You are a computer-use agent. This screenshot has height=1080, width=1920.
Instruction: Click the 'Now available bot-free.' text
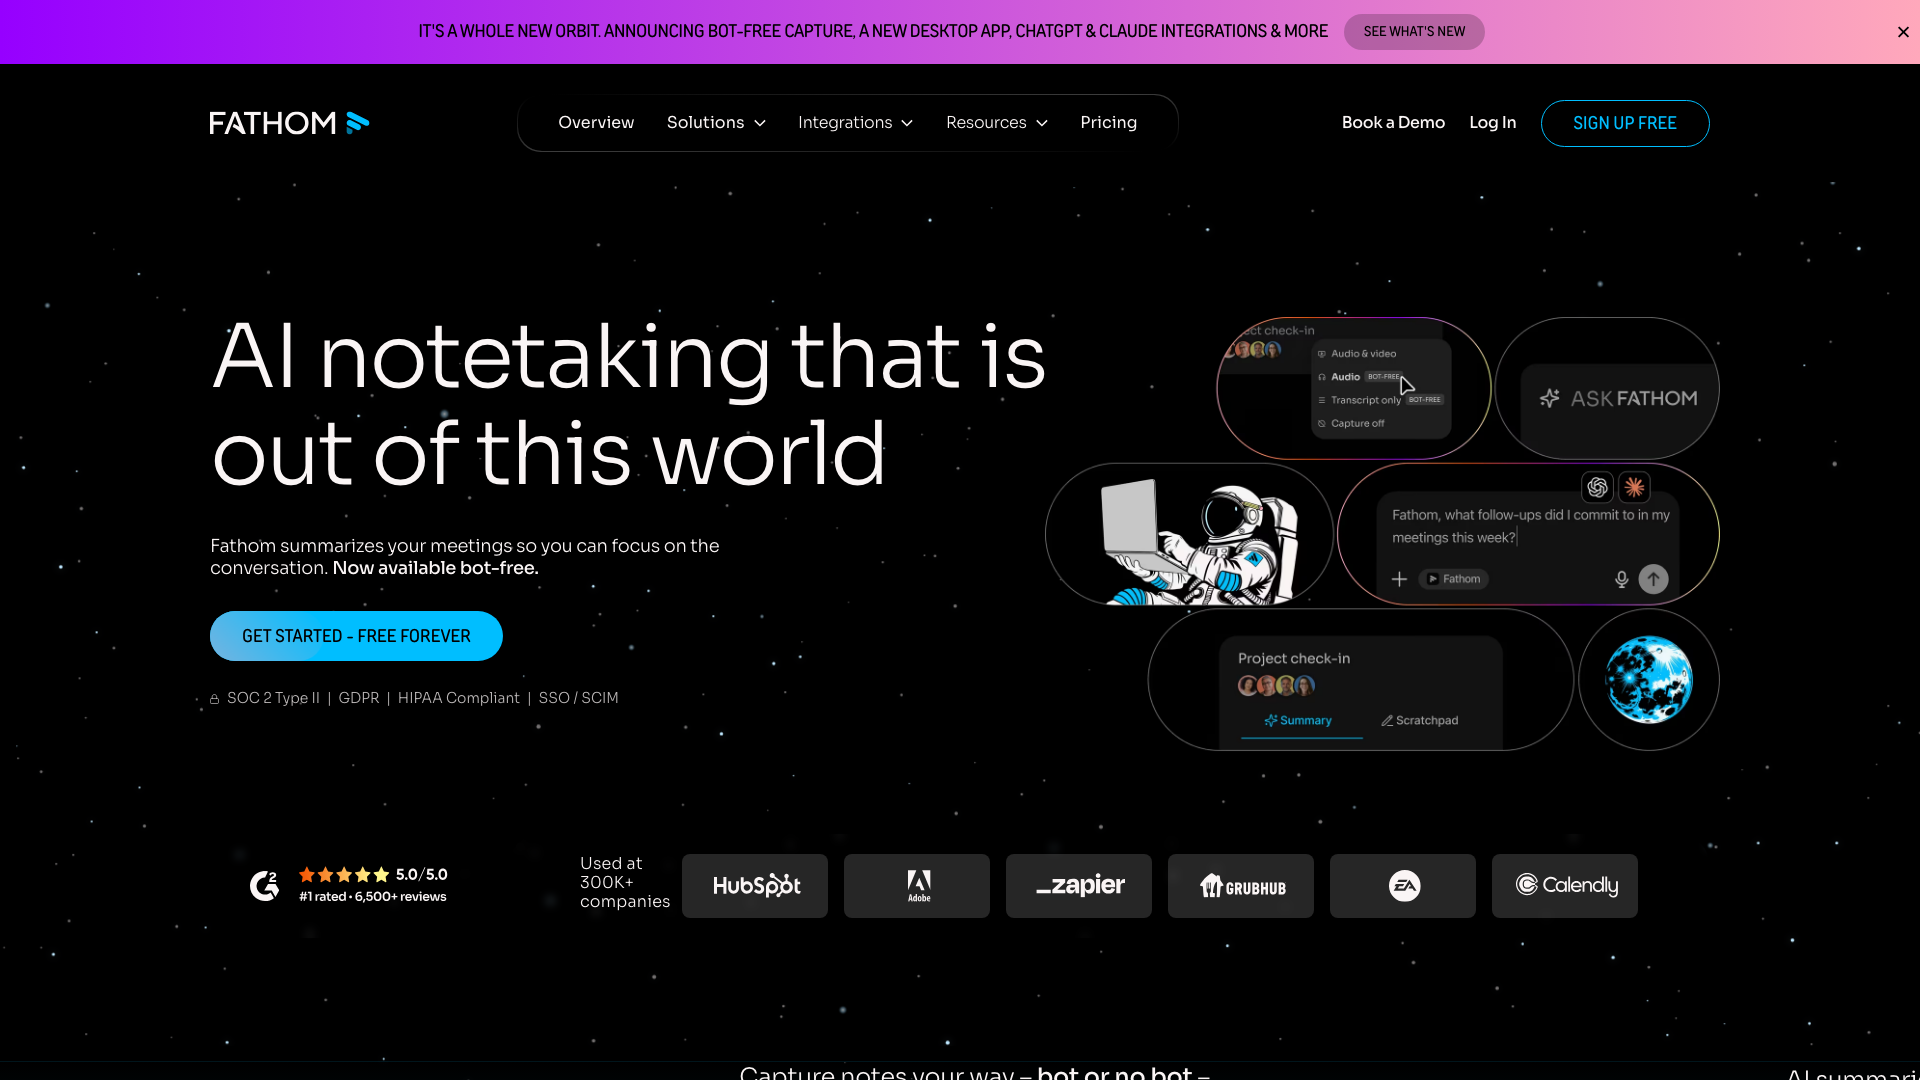point(436,568)
